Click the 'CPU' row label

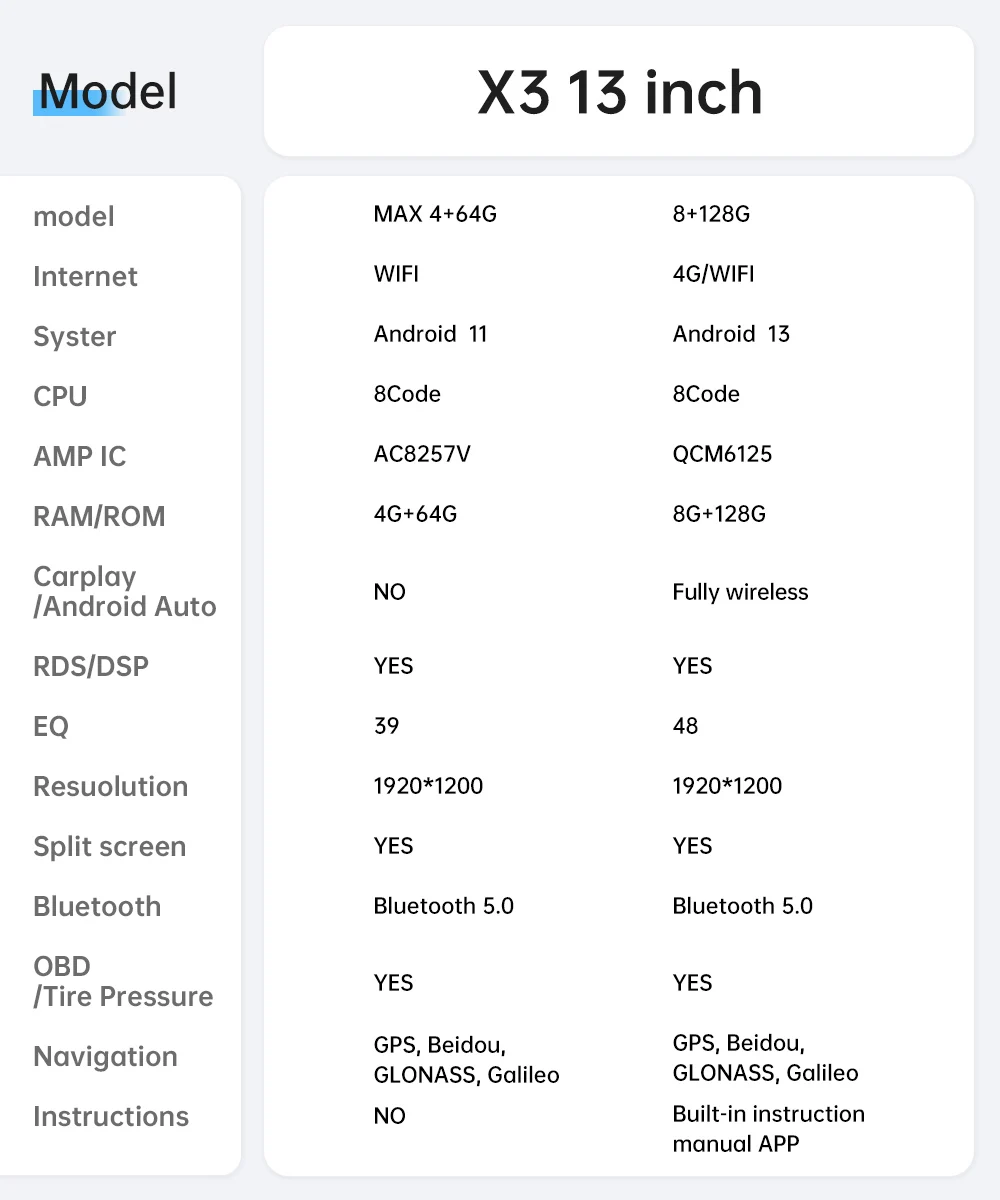[x=60, y=397]
